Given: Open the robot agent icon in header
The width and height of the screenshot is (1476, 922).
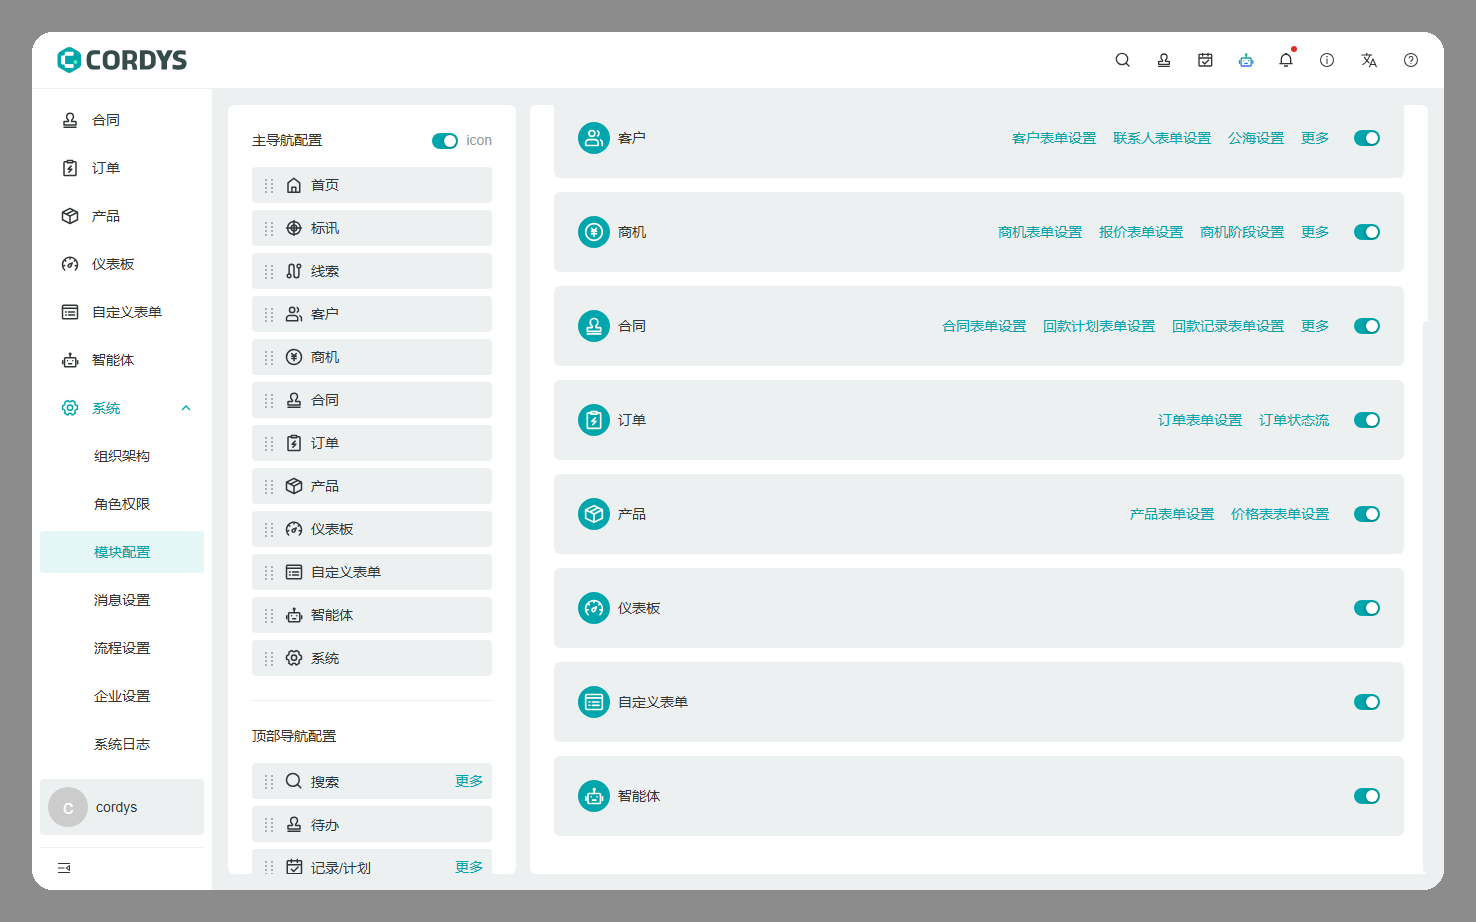Looking at the screenshot, I should [1246, 60].
